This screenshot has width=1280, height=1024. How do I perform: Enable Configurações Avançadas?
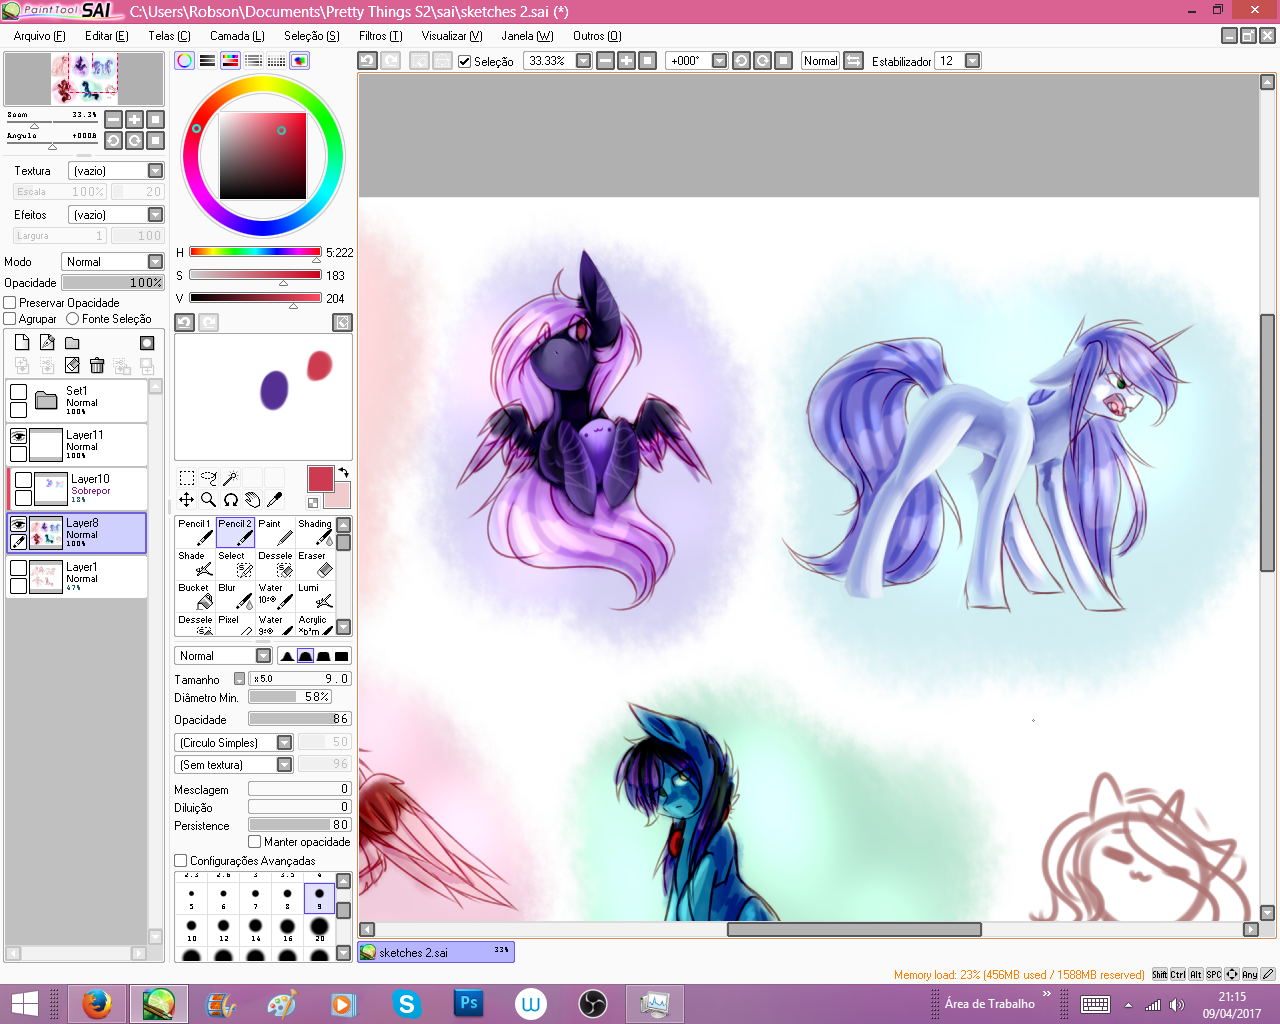coord(181,861)
